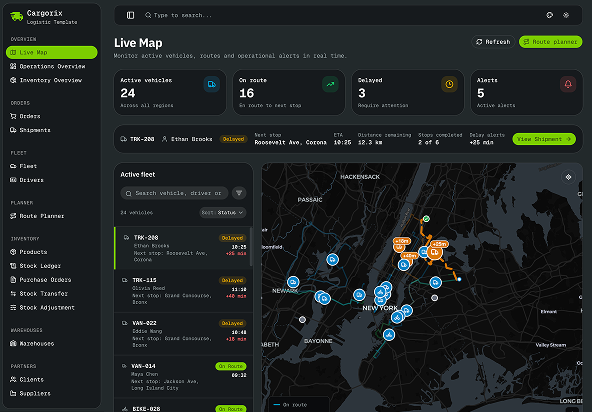
Task: Click the map recenter icon
Action: 568,177
